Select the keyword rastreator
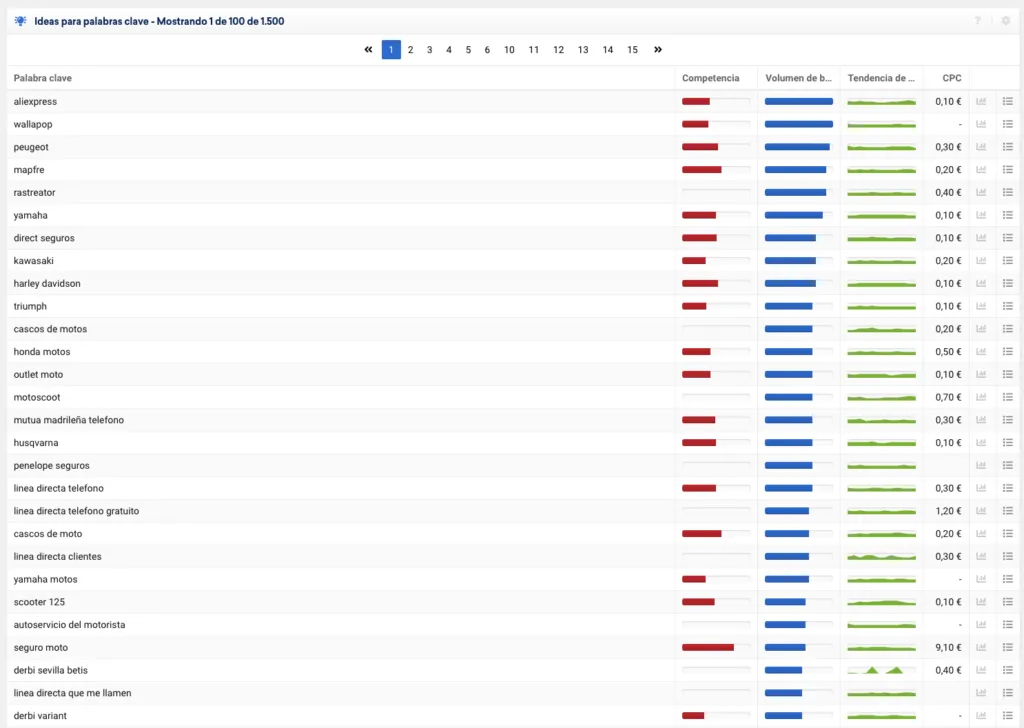Viewport: 1024px width, 728px height. coord(35,193)
